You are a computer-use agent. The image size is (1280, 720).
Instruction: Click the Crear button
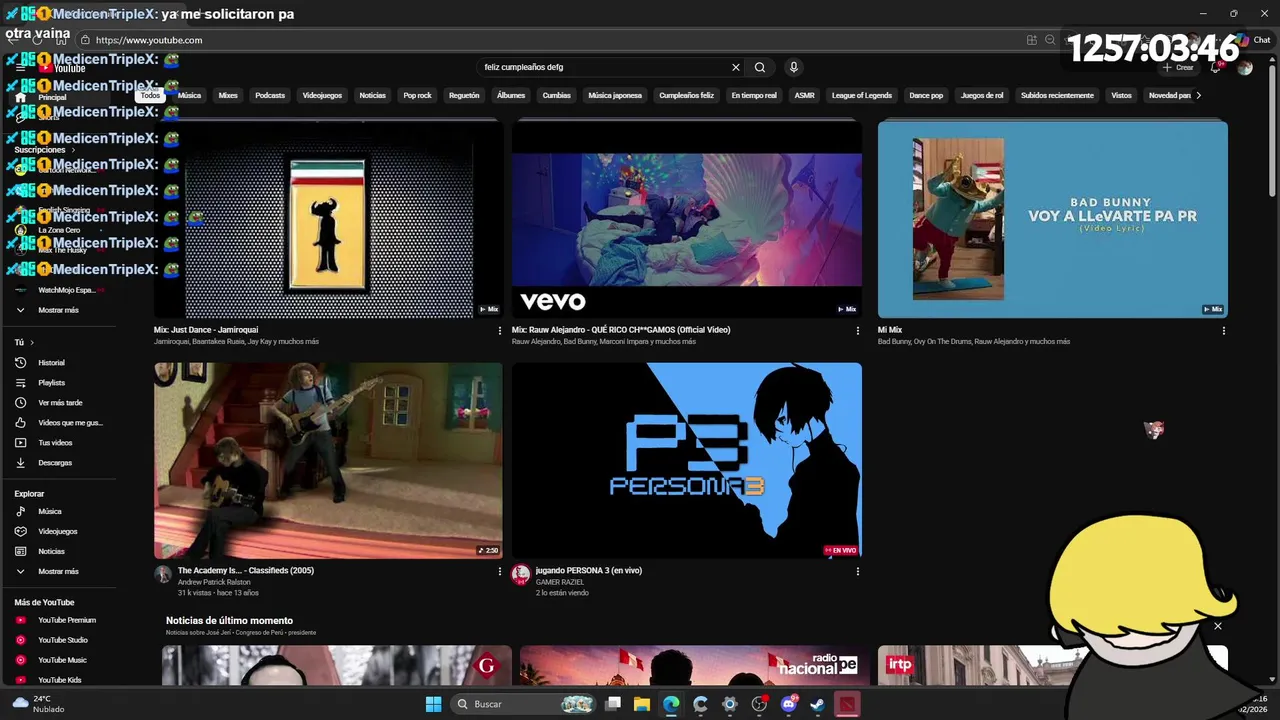[1178, 67]
